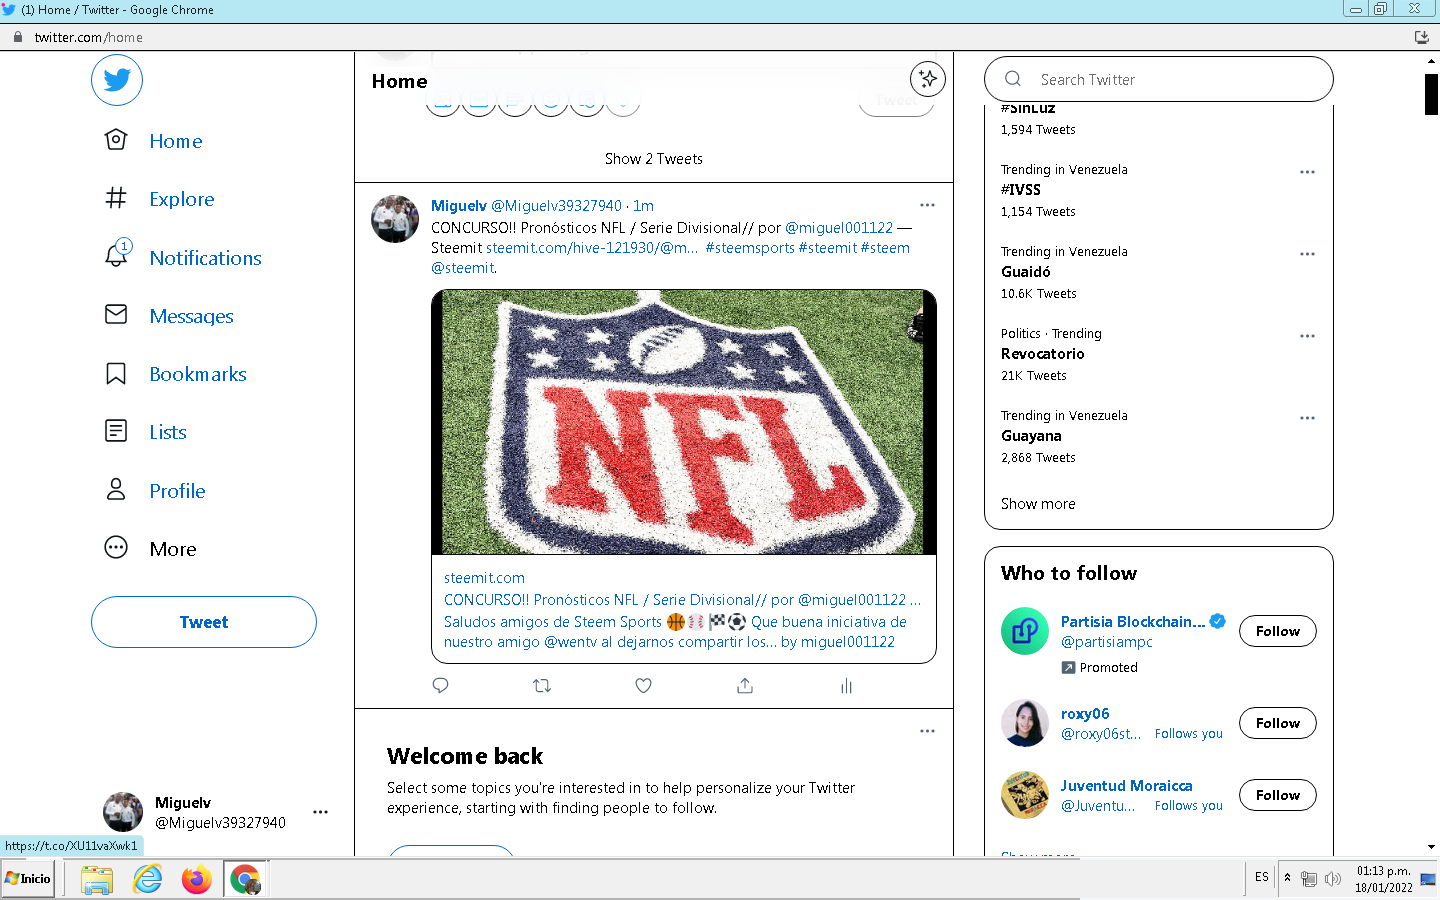The width and height of the screenshot is (1440, 900).
Task: Open Firefox from the taskbar
Action: (196, 879)
